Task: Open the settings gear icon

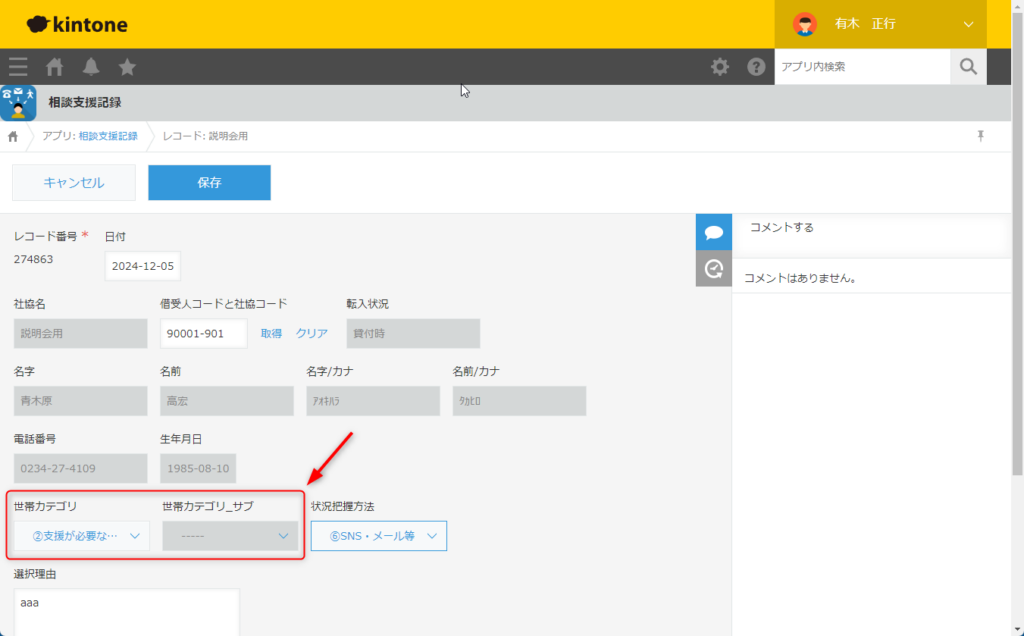Action: 720,67
